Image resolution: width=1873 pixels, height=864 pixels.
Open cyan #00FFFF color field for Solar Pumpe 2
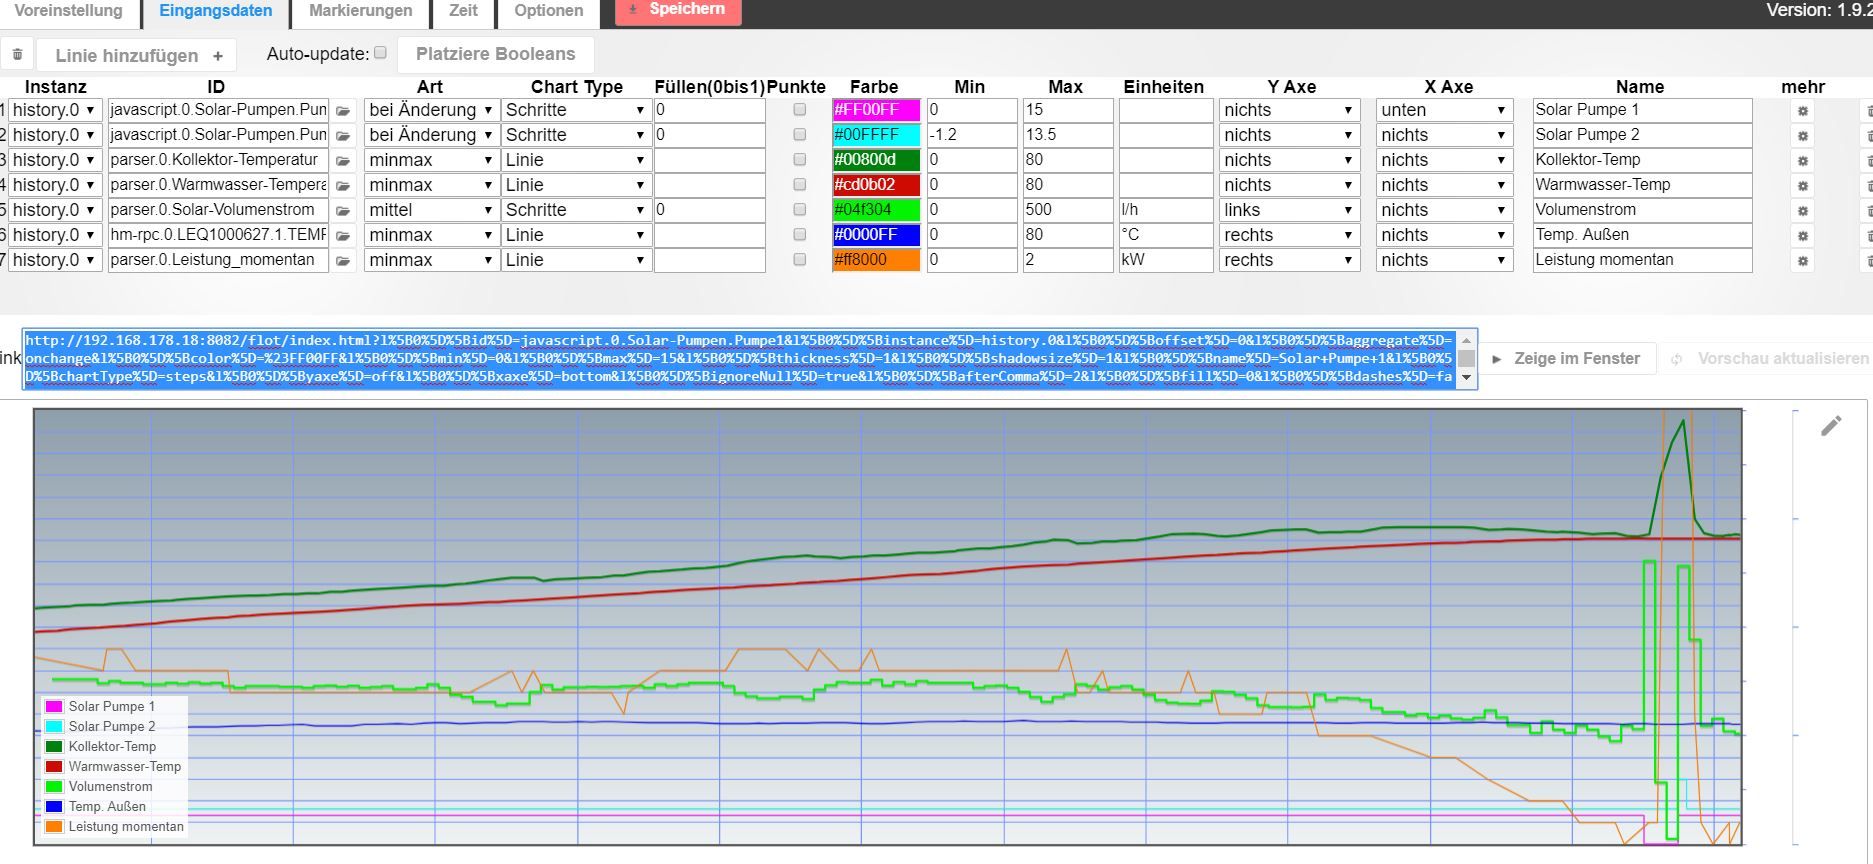[876, 135]
